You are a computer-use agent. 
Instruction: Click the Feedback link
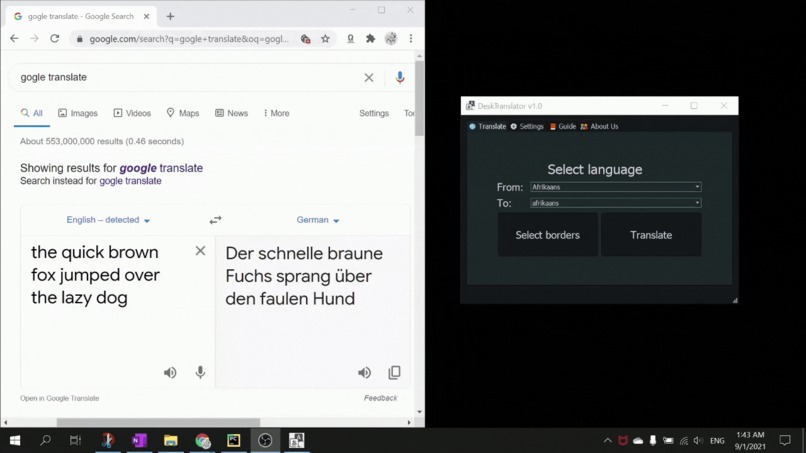click(x=380, y=398)
